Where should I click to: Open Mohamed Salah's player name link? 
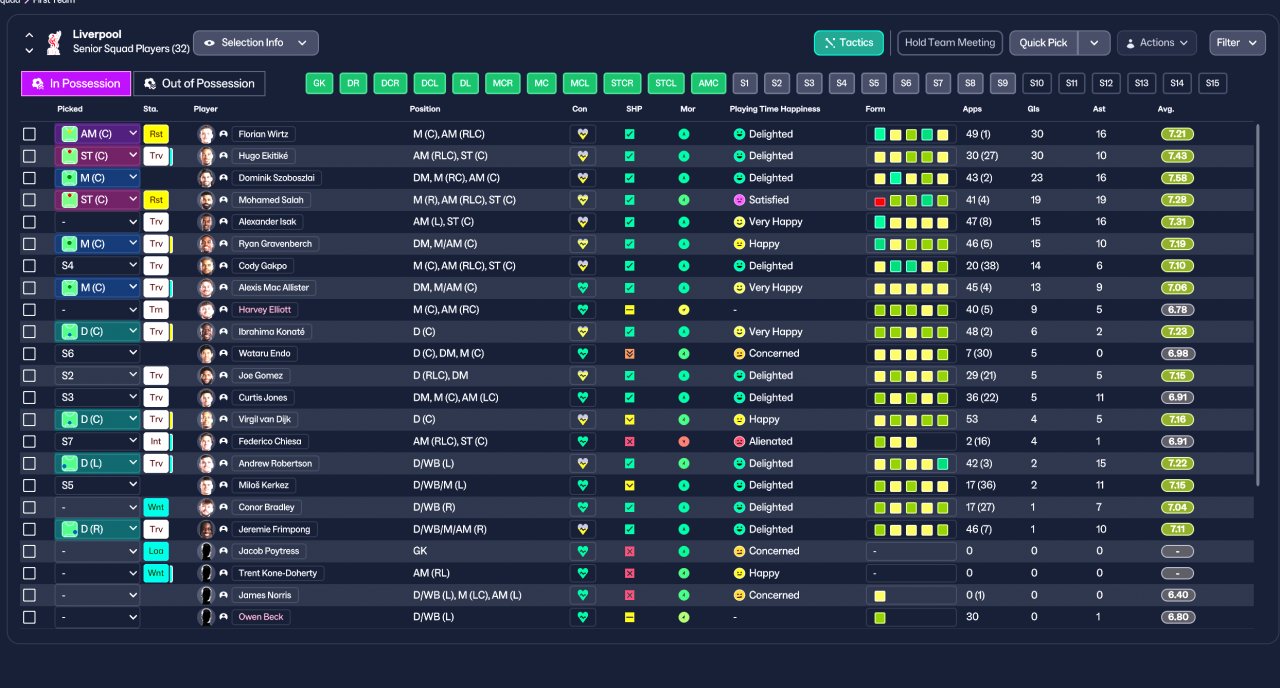click(x=272, y=200)
